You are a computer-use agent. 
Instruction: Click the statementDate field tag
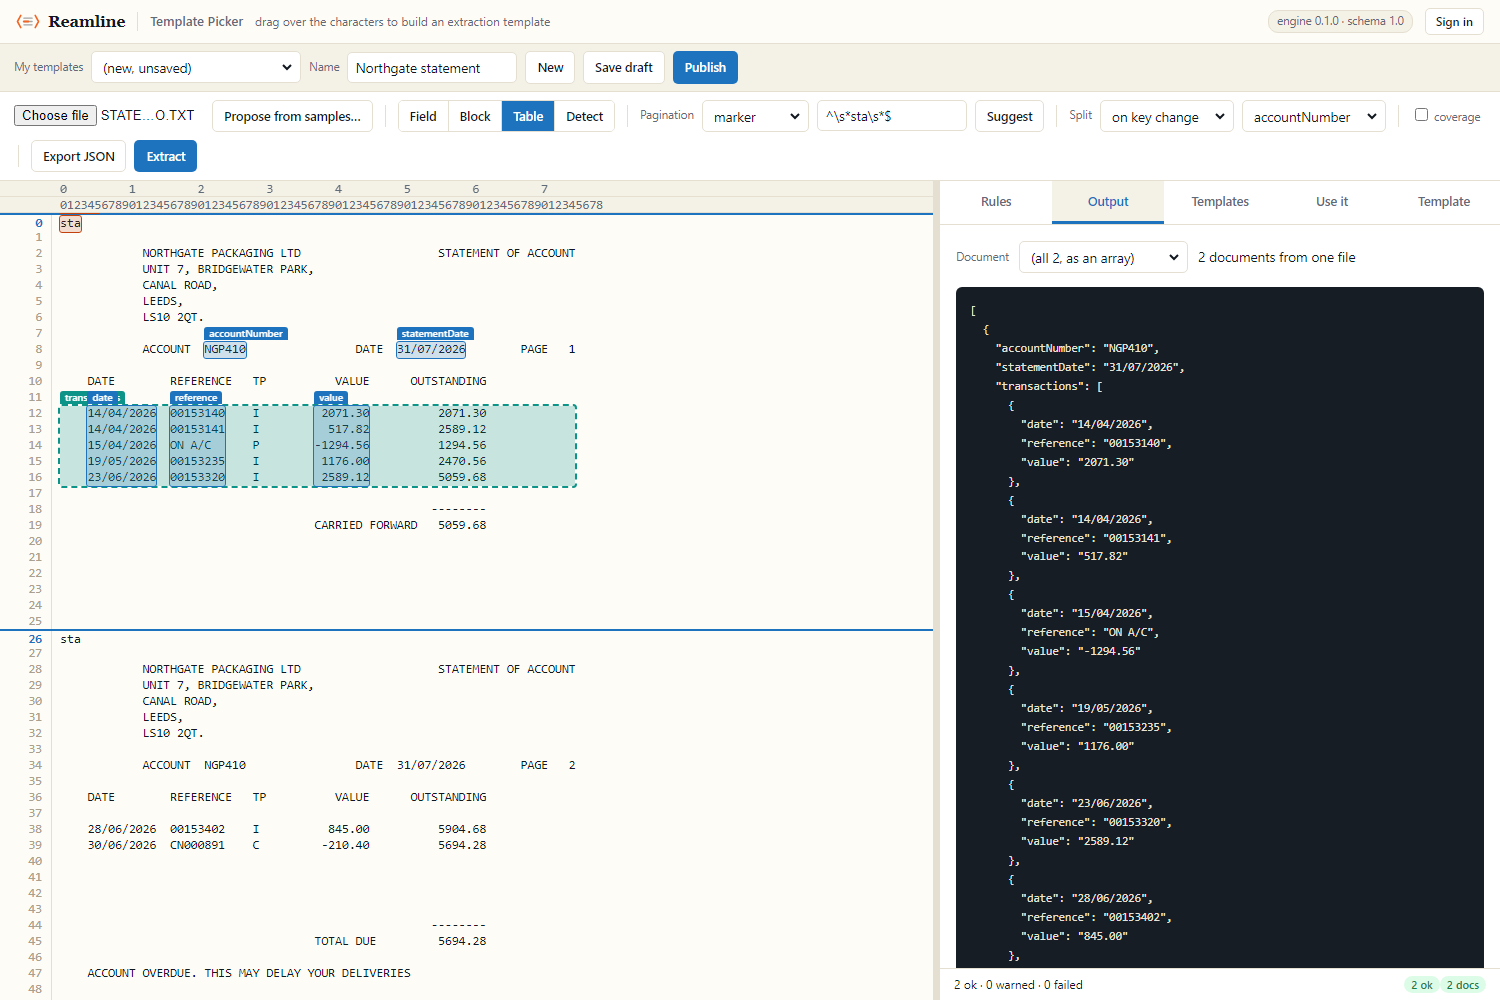(435, 334)
